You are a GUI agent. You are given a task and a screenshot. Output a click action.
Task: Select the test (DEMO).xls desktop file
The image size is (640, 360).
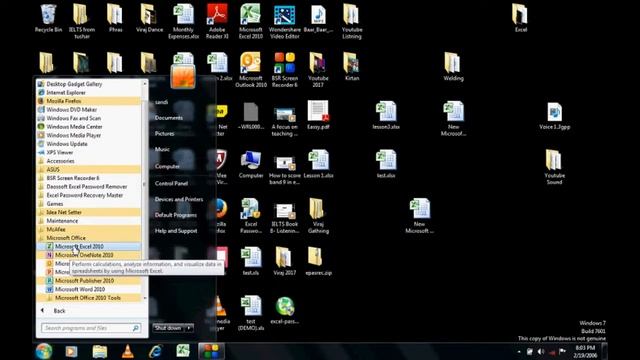coord(251,313)
